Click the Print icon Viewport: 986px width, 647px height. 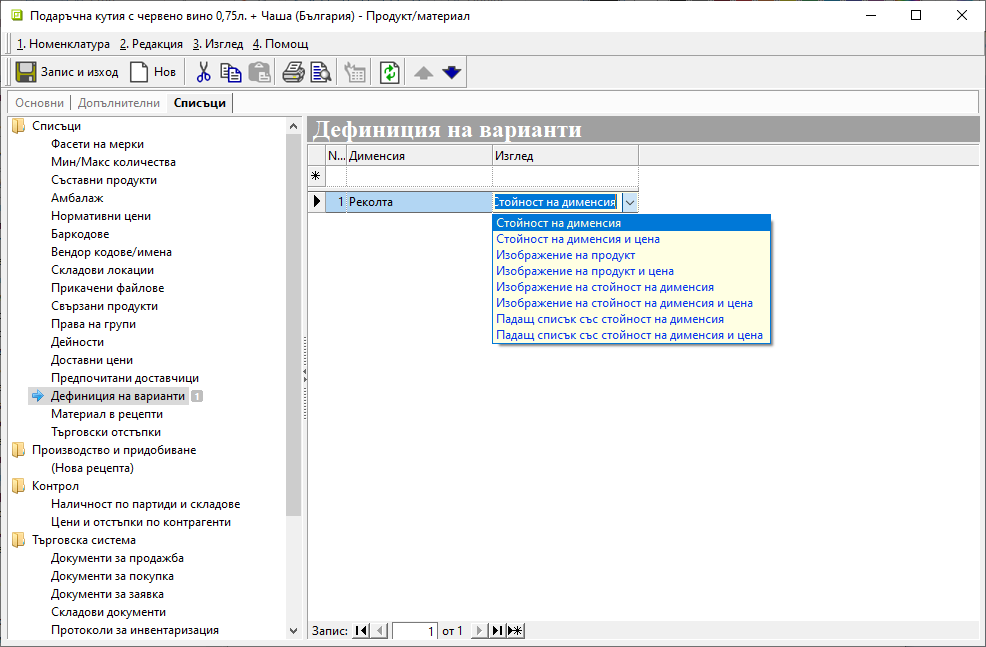tap(293, 72)
